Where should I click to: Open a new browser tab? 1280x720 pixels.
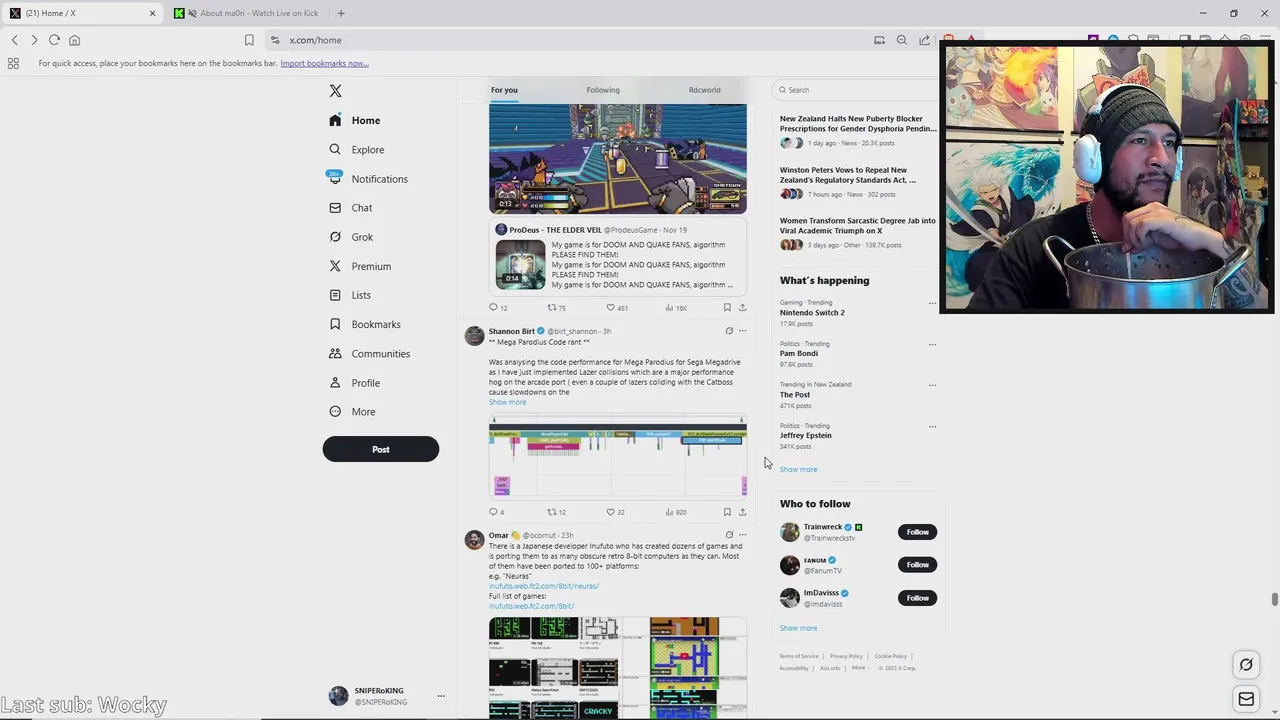(341, 13)
